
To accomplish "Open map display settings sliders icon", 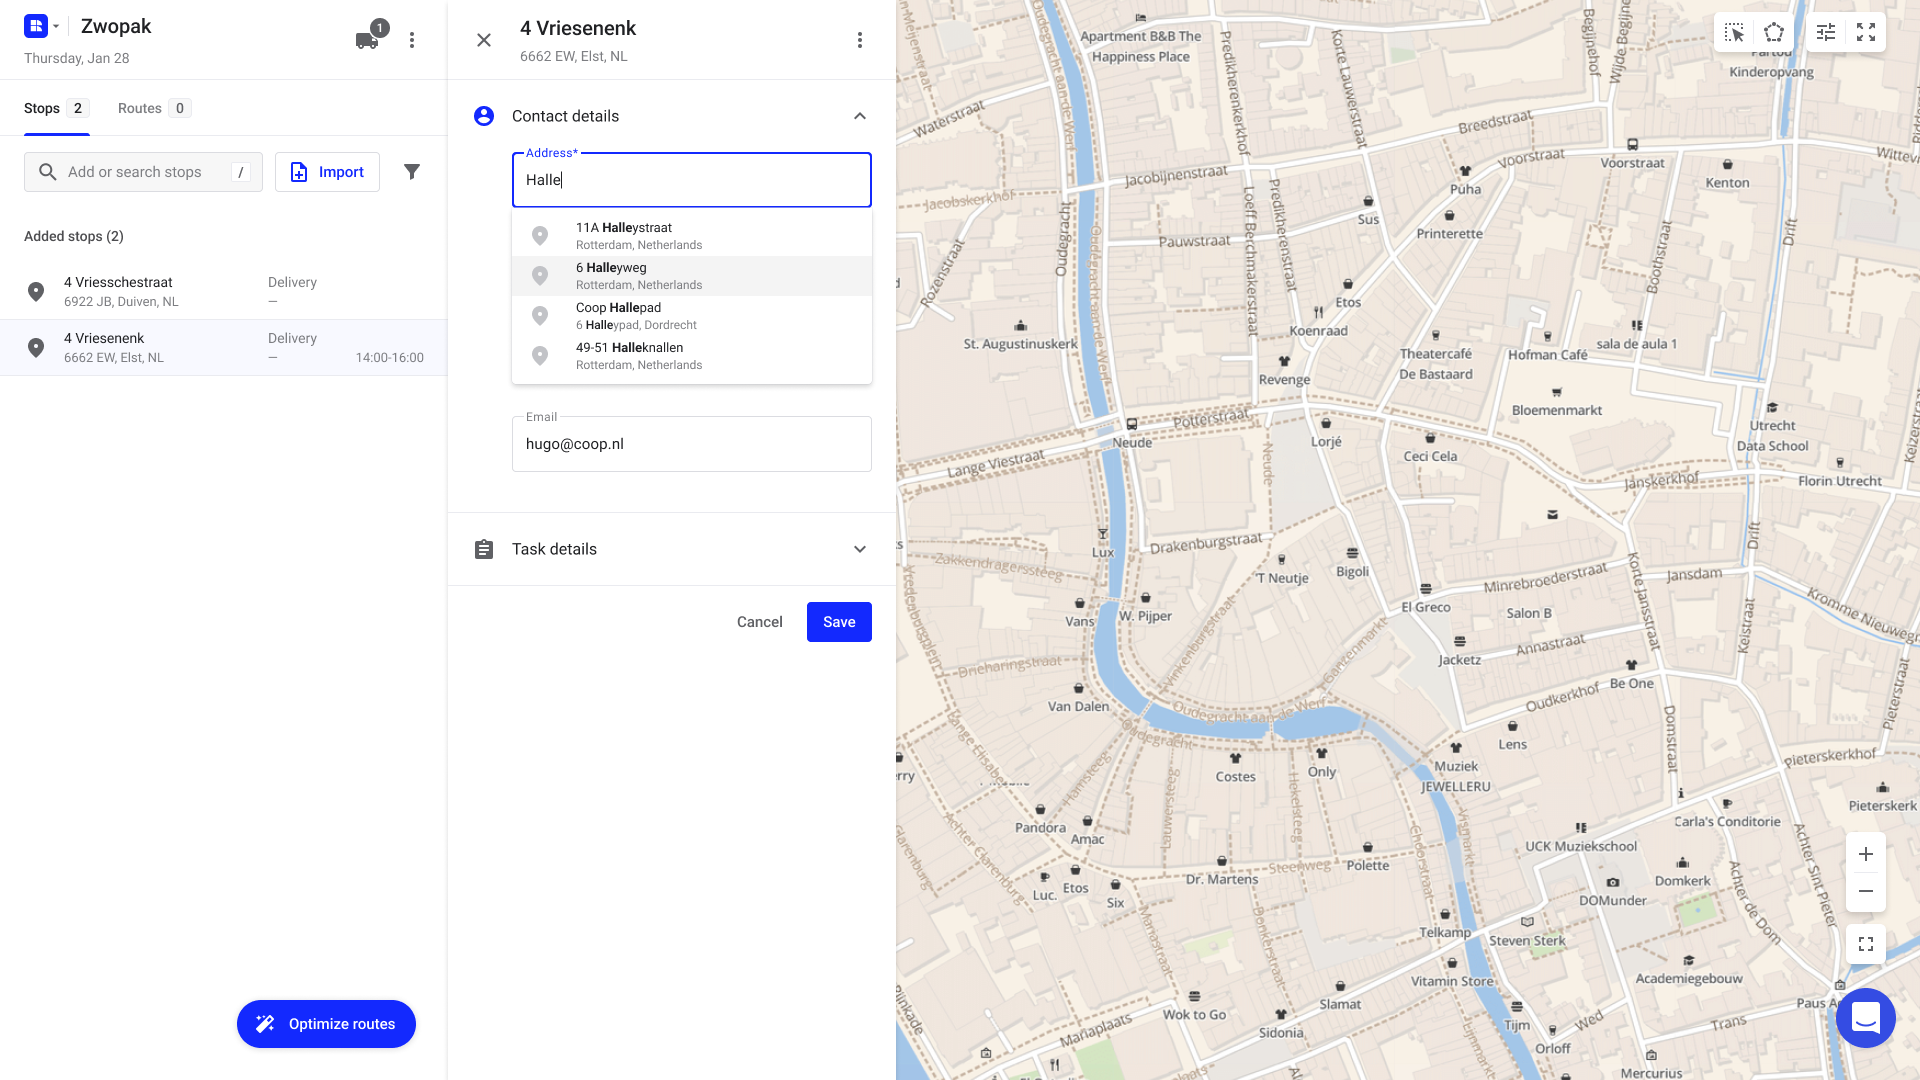I will (x=1825, y=31).
